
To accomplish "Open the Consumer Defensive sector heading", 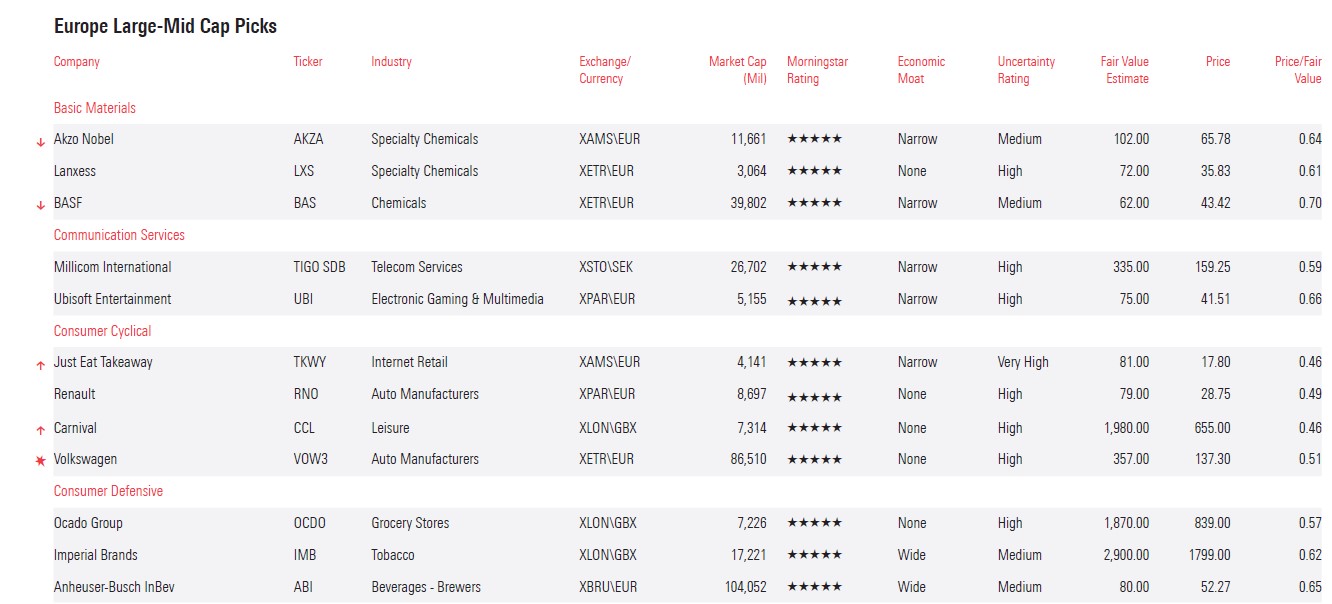I will (x=108, y=491).
